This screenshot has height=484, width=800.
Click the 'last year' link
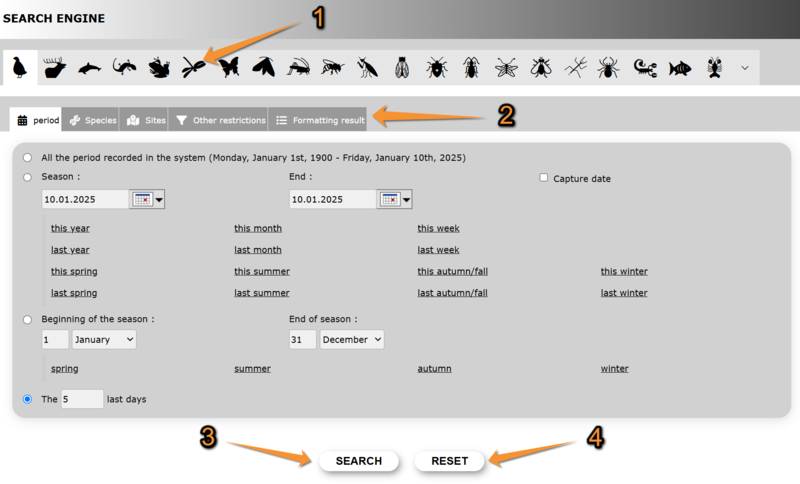70,250
